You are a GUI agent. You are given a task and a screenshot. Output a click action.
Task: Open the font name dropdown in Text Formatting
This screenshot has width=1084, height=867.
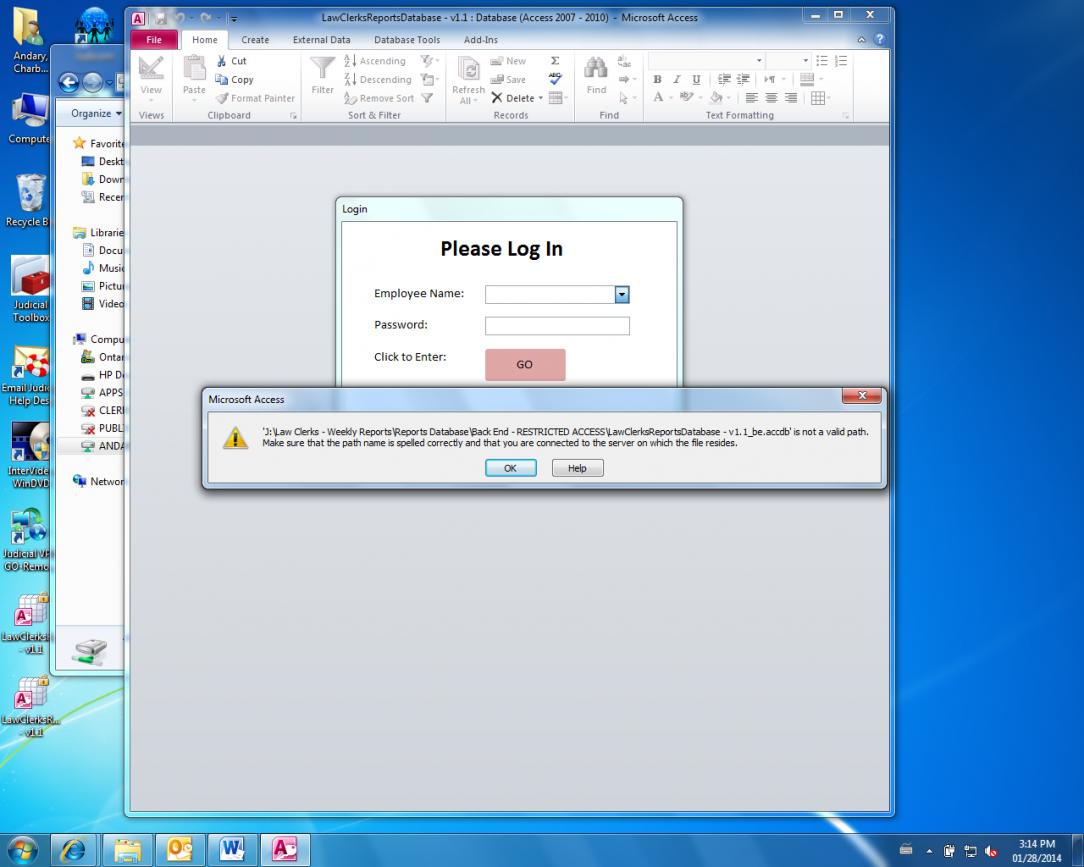coord(759,61)
